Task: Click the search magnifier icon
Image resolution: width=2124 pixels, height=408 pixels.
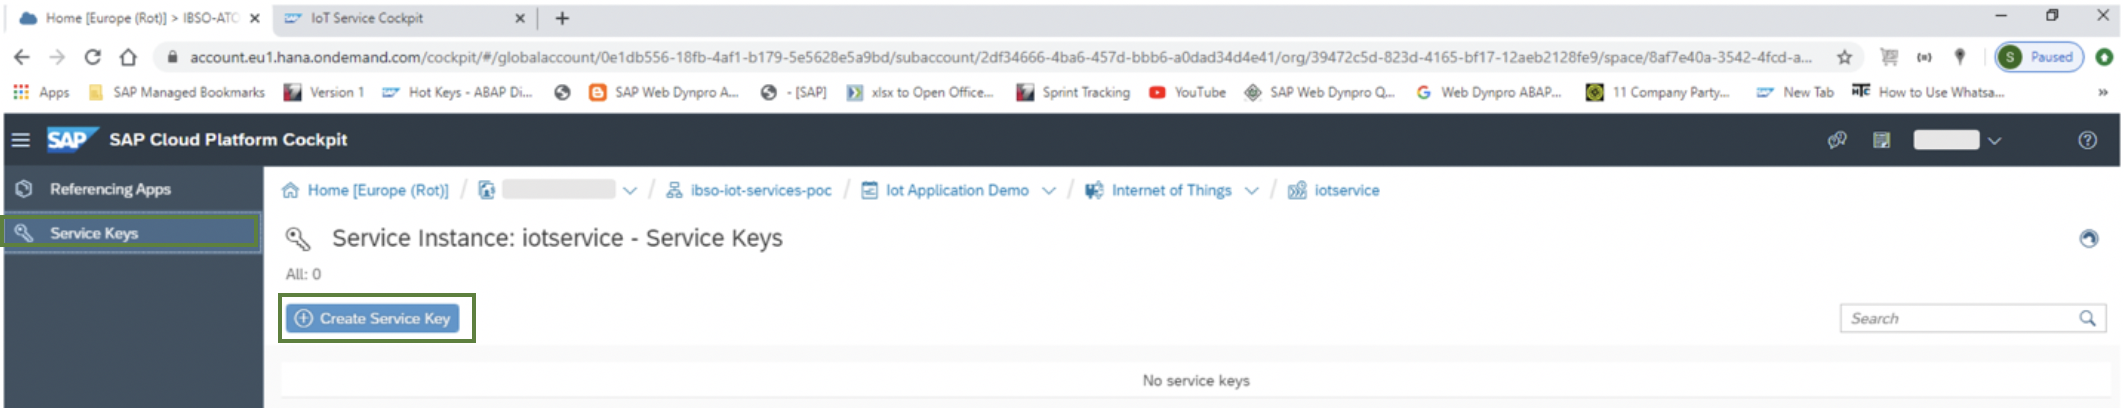Action: point(2088,318)
